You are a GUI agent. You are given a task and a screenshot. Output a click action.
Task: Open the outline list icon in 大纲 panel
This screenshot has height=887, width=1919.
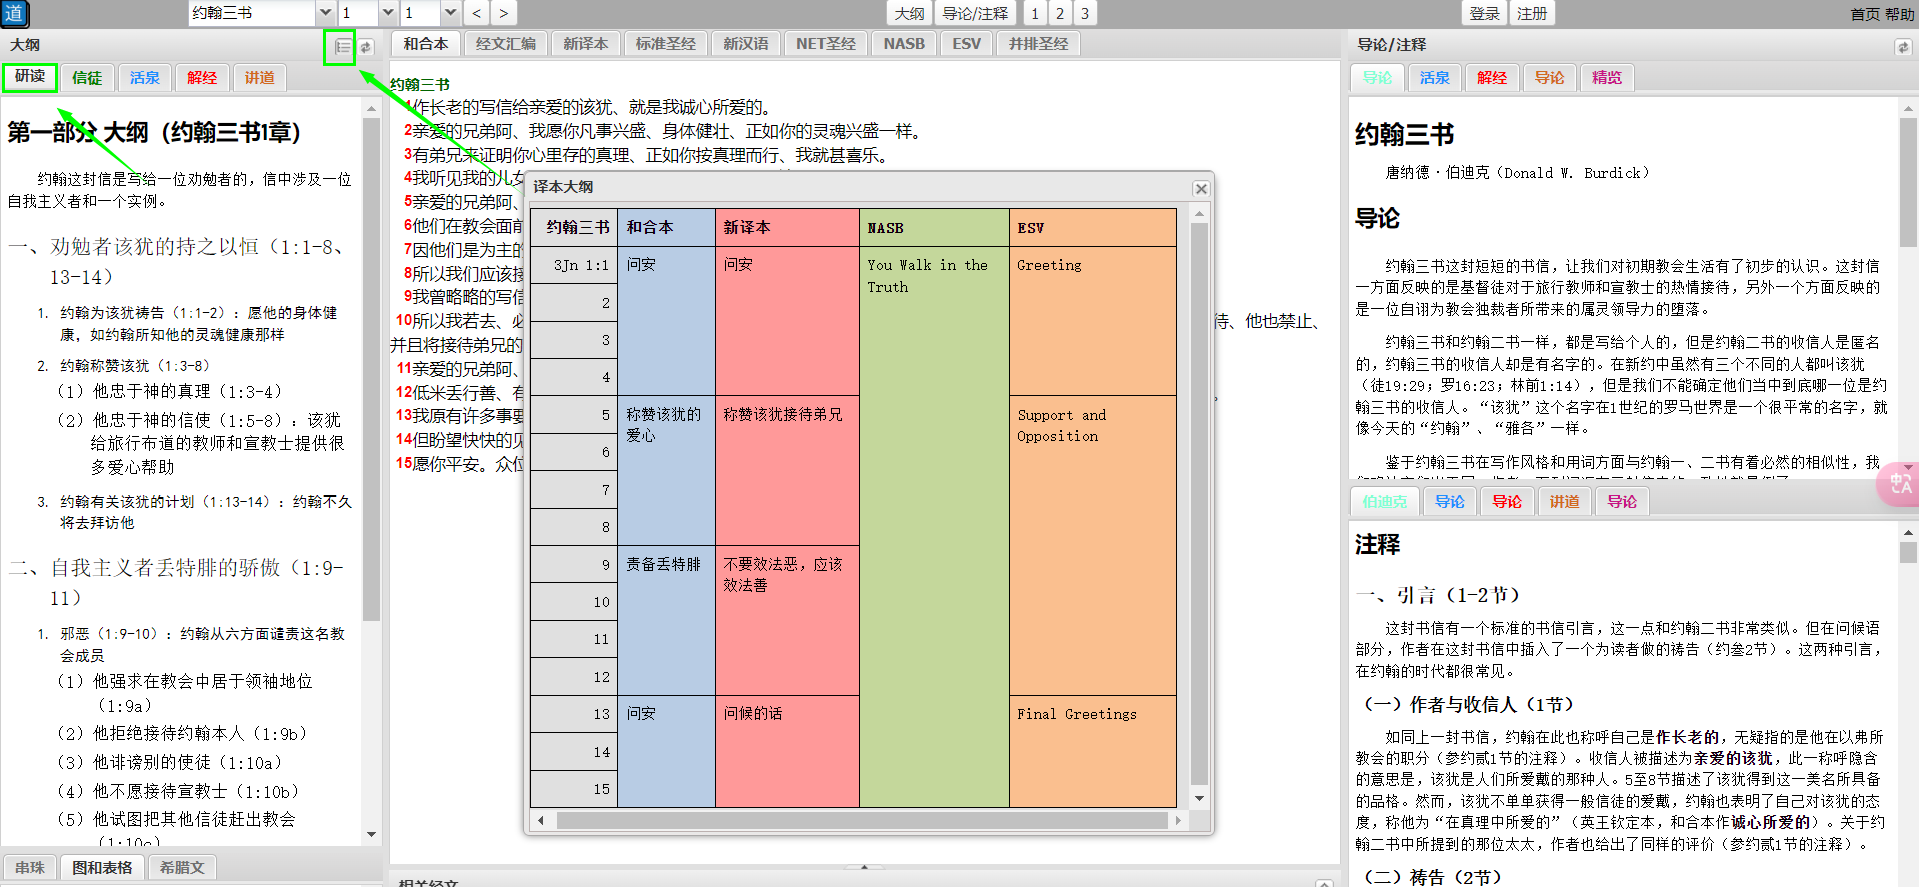tap(342, 47)
